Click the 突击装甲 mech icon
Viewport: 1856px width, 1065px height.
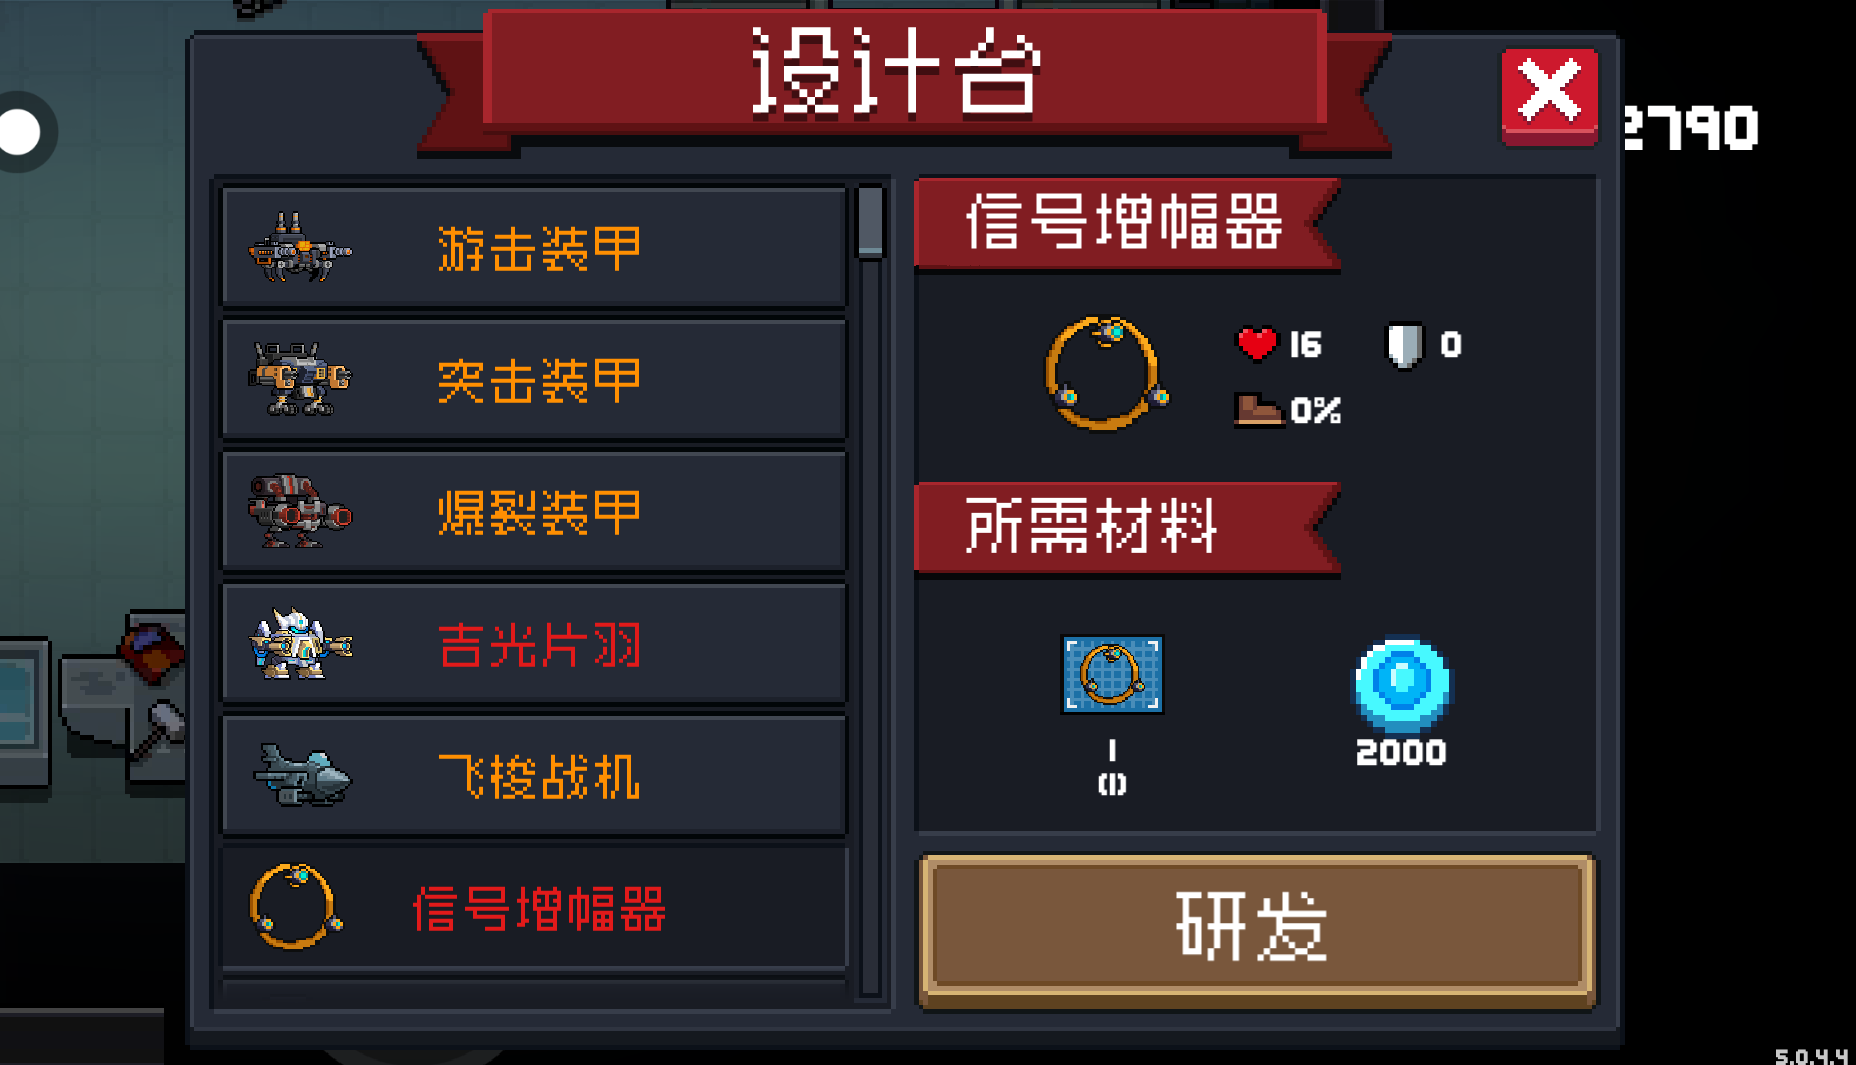click(x=299, y=379)
